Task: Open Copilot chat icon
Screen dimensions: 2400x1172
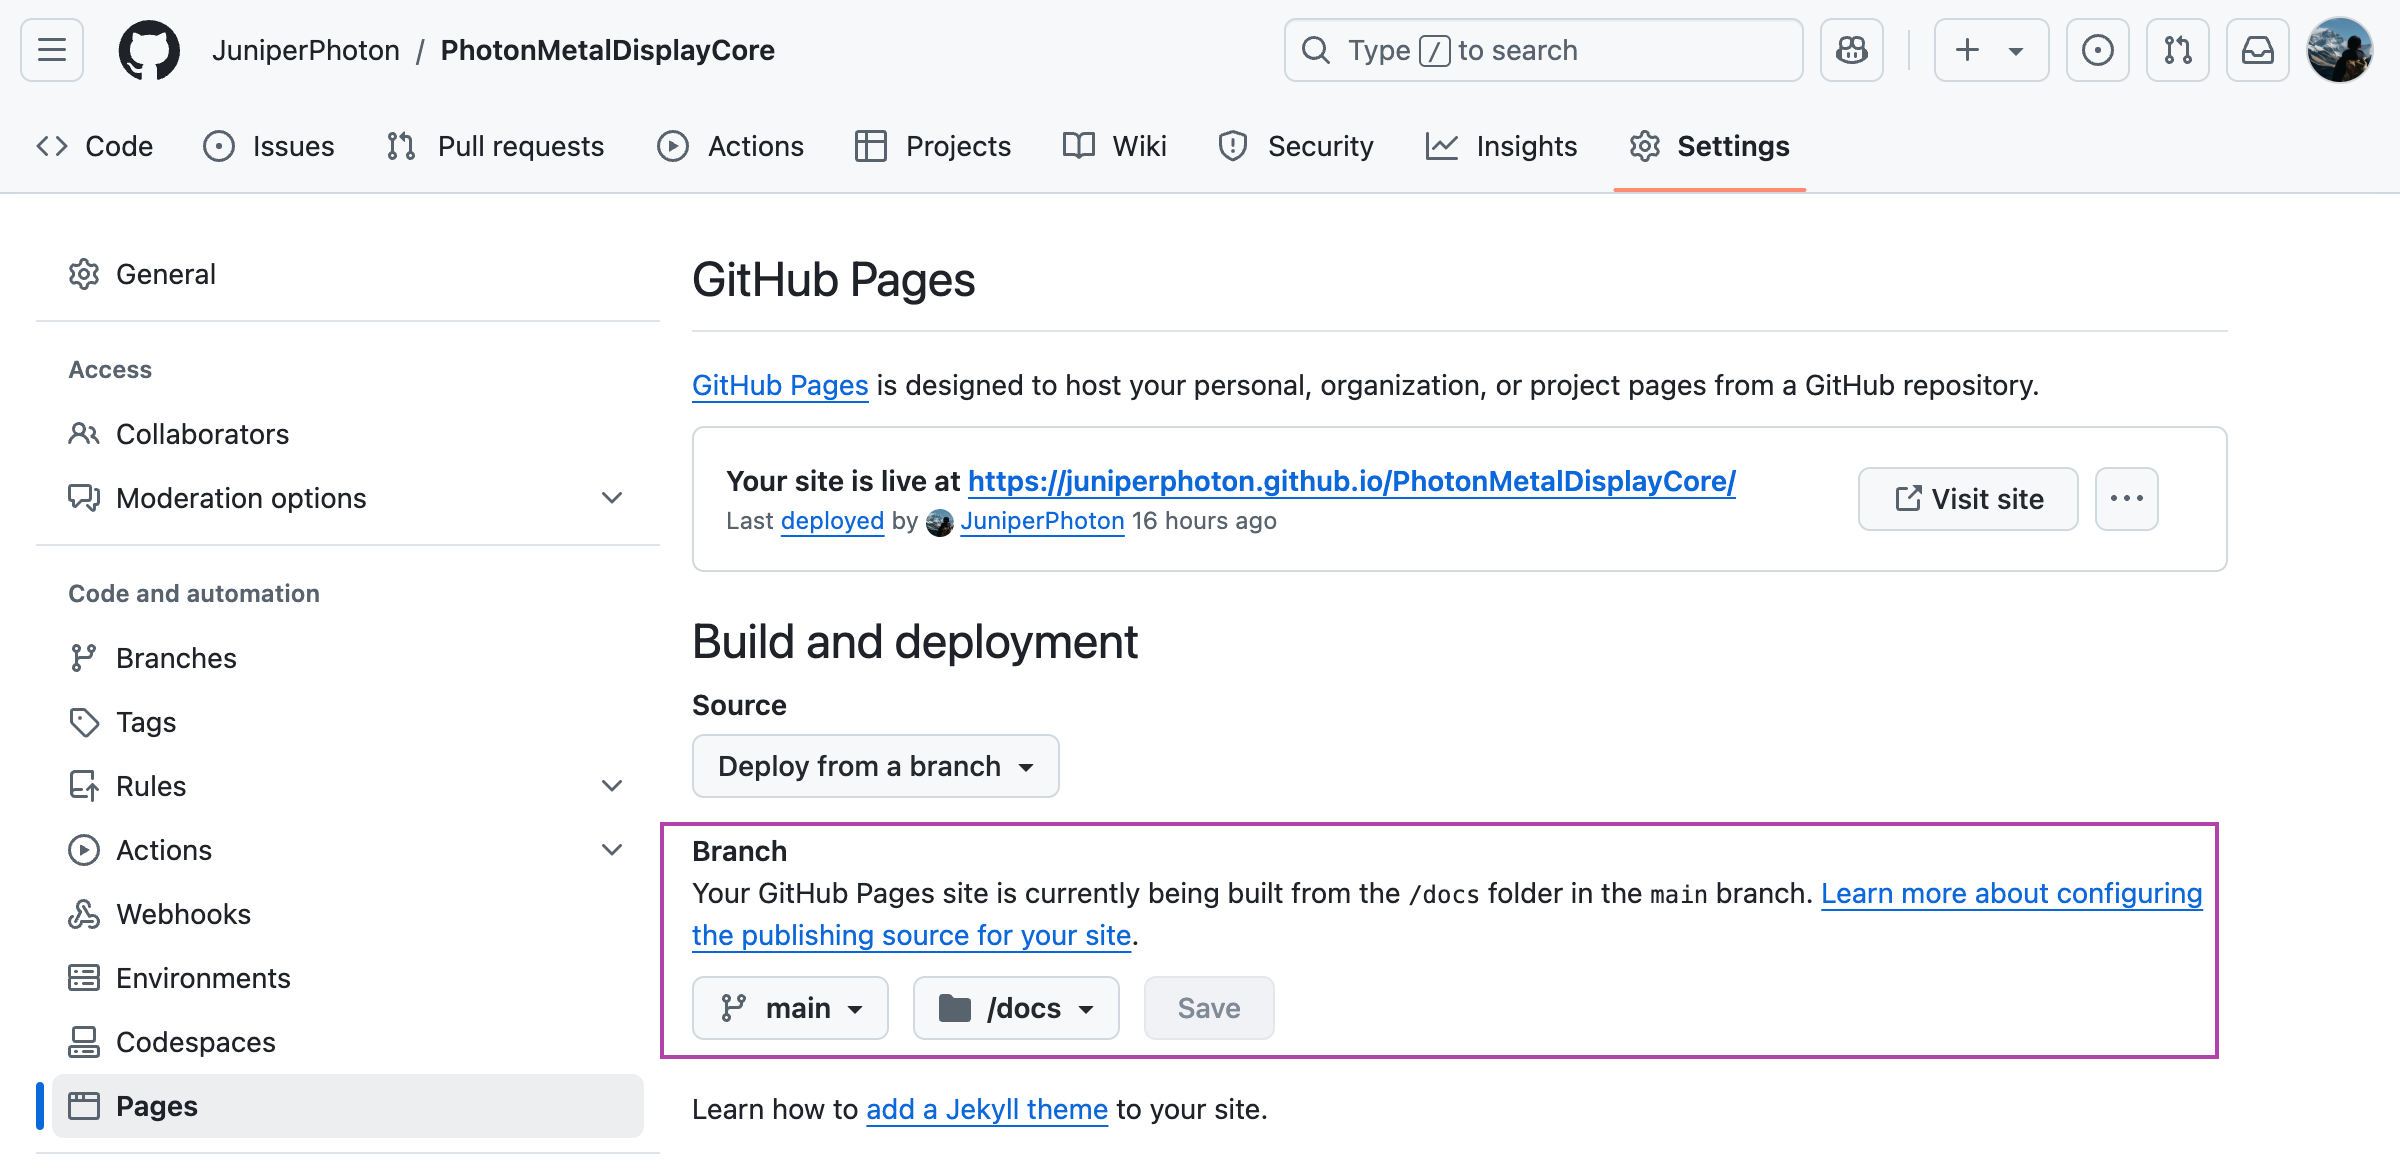Action: (1852, 50)
